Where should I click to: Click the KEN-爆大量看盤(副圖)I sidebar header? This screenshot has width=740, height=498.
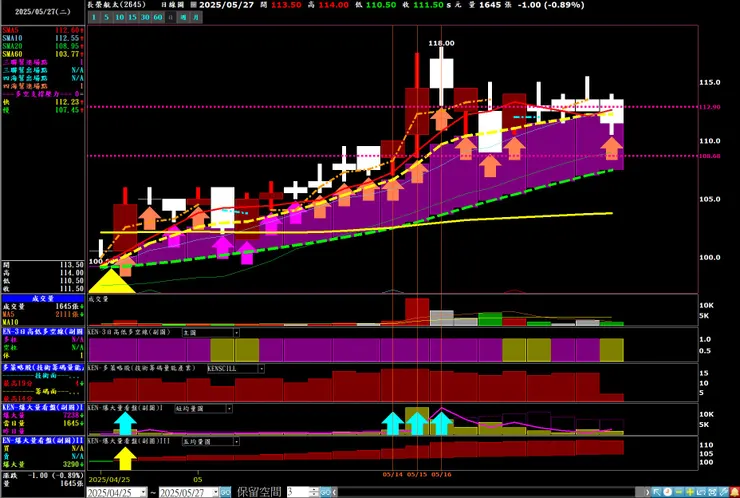43,407
